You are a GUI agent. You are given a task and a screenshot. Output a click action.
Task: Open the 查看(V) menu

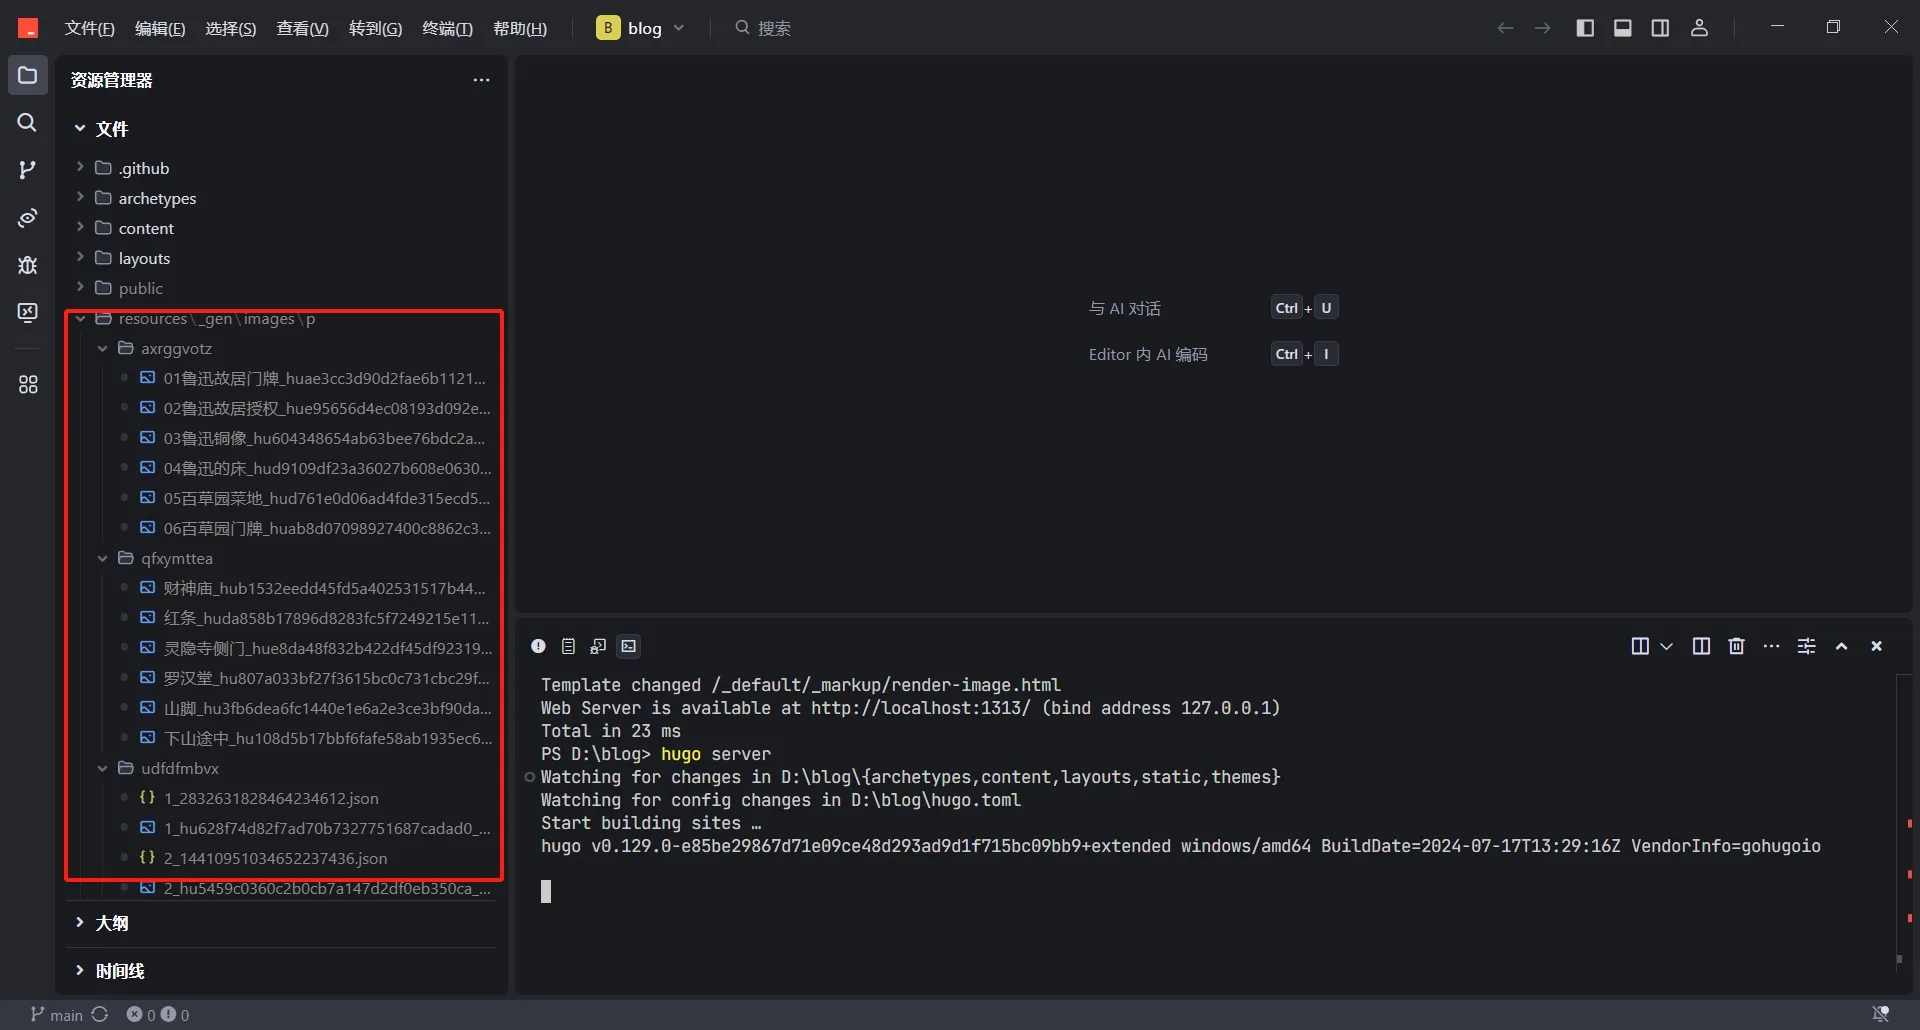(x=302, y=28)
